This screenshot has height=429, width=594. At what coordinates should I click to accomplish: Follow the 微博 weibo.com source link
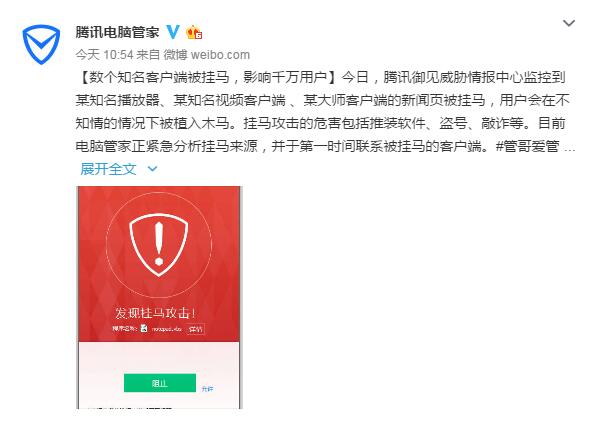coord(207,55)
